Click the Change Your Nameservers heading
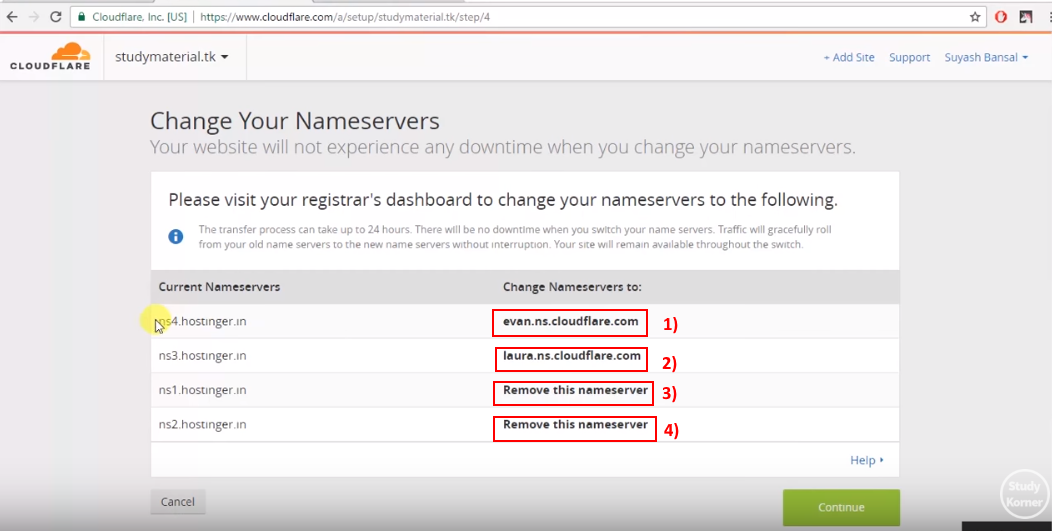This screenshot has height=531, width=1052. click(x=295, y=121)
